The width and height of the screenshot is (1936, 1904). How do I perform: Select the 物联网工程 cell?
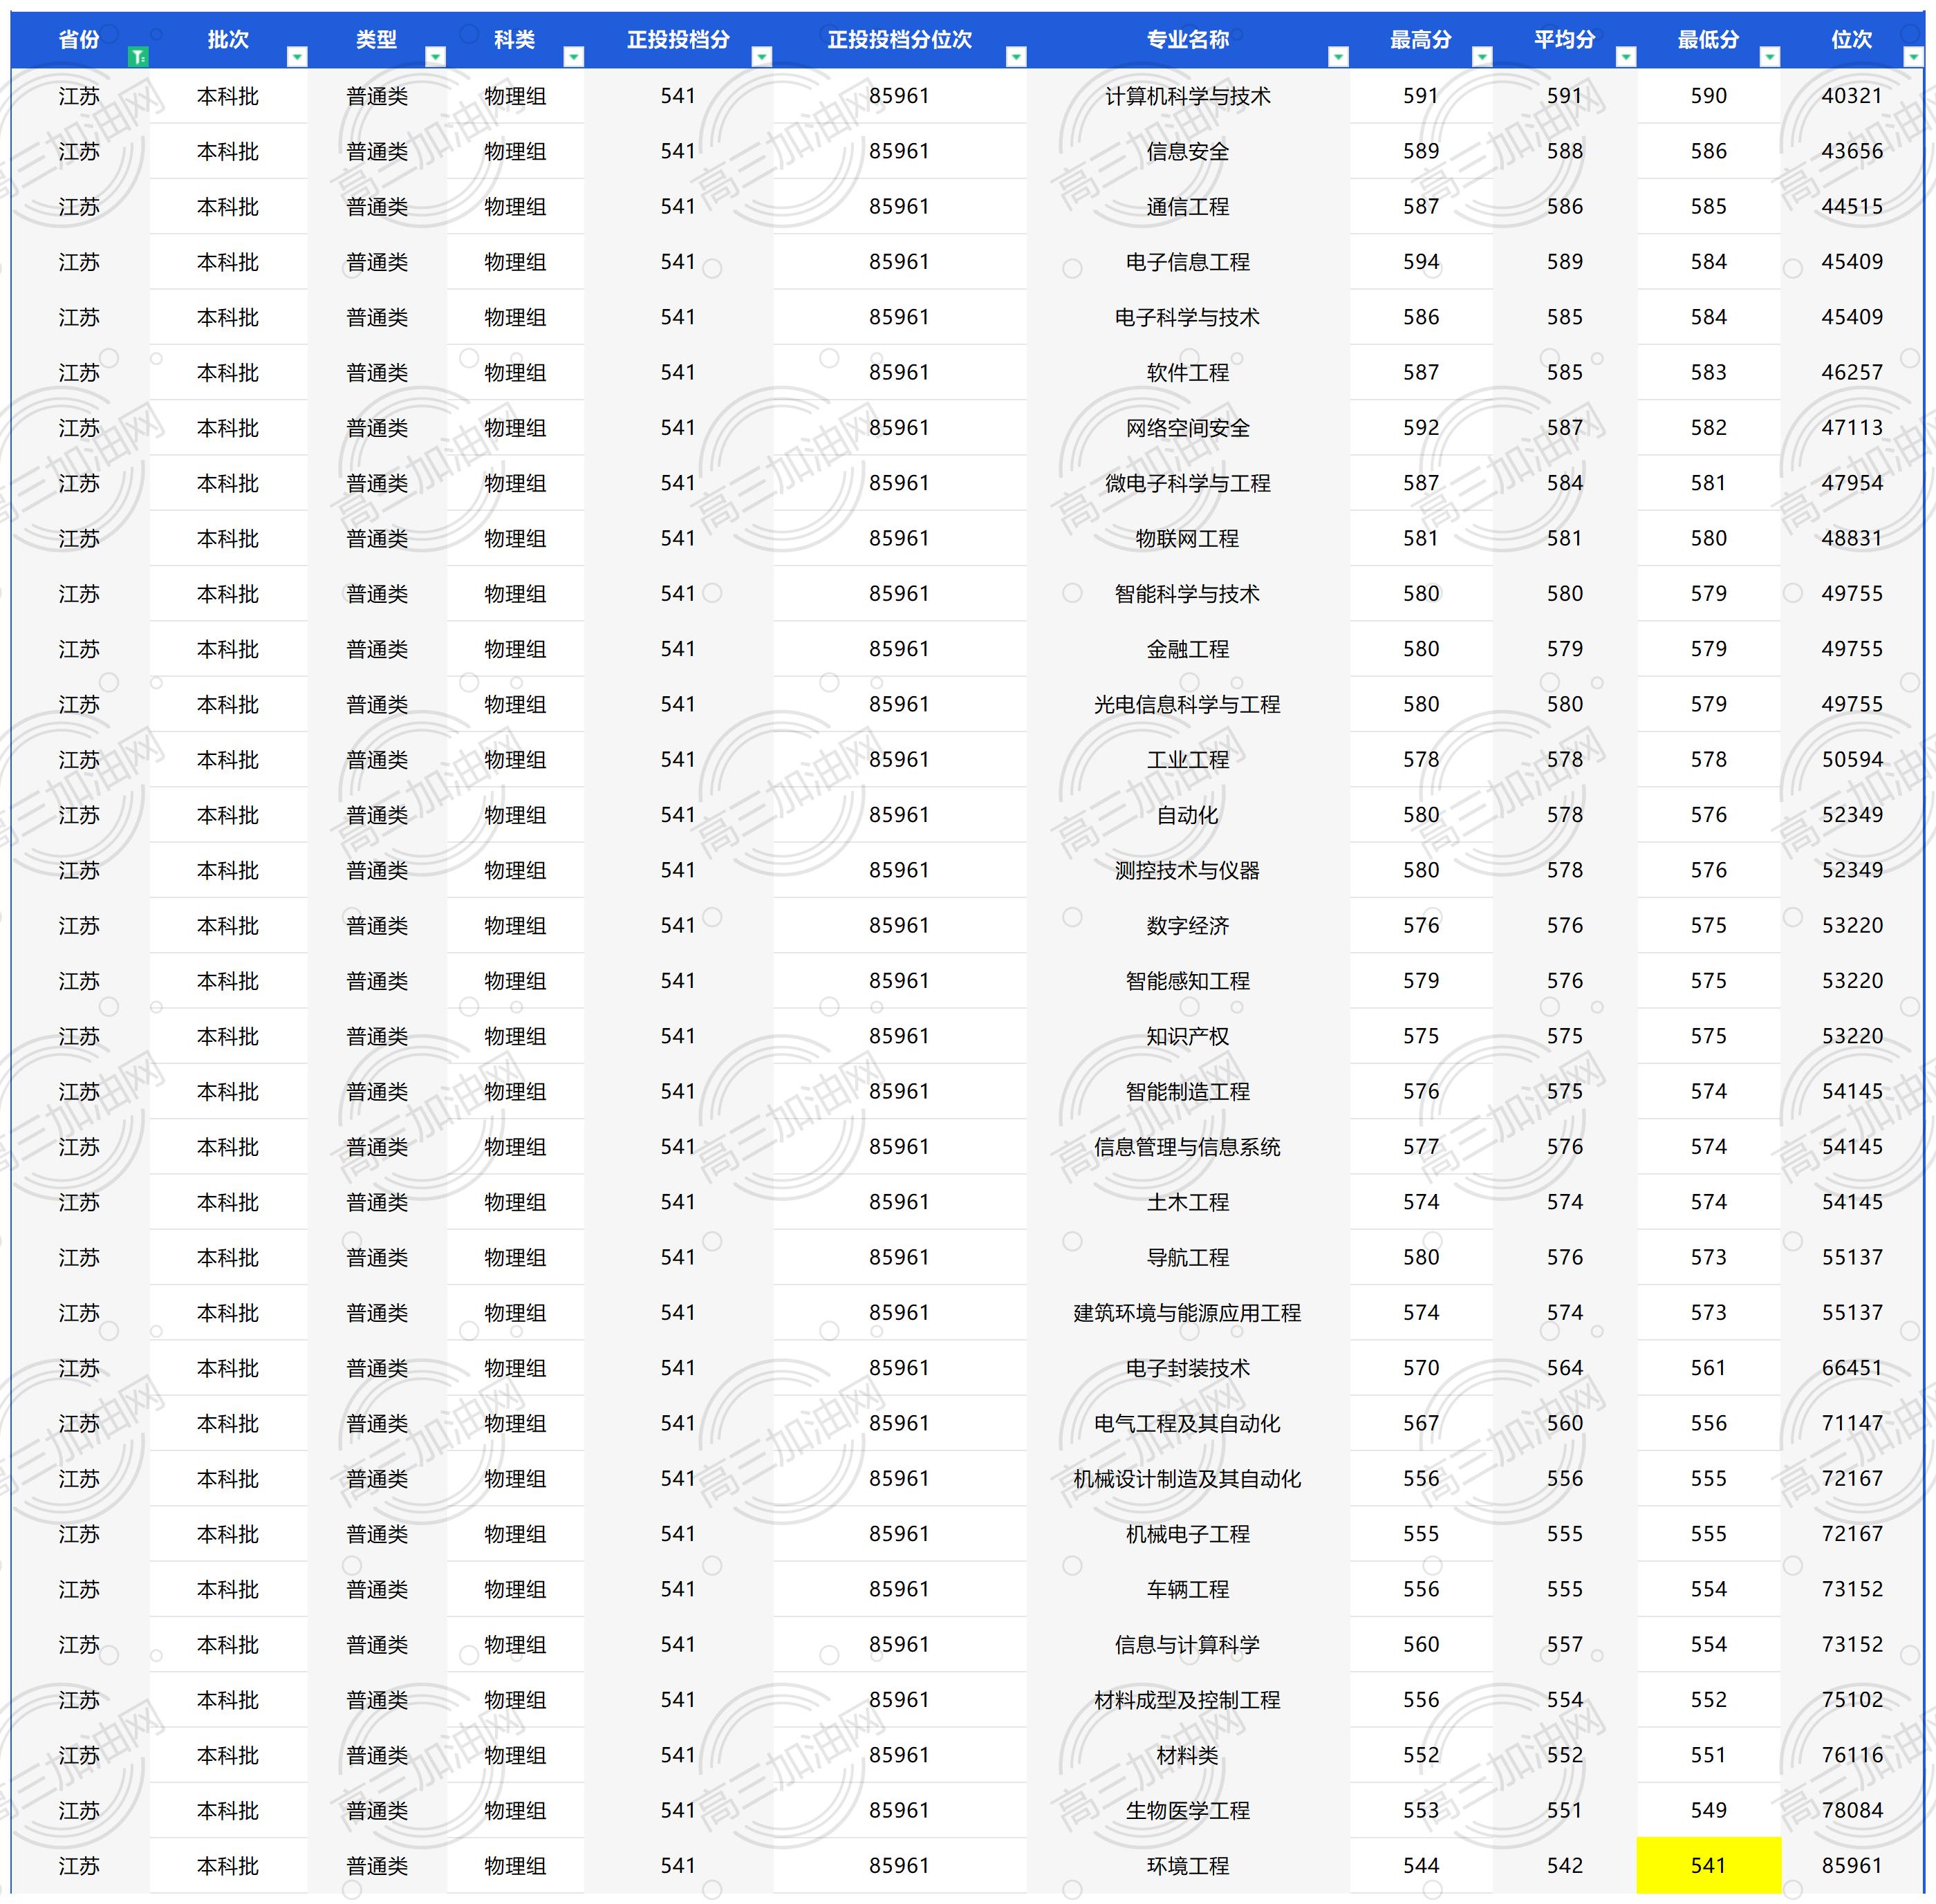(1188, 539)
